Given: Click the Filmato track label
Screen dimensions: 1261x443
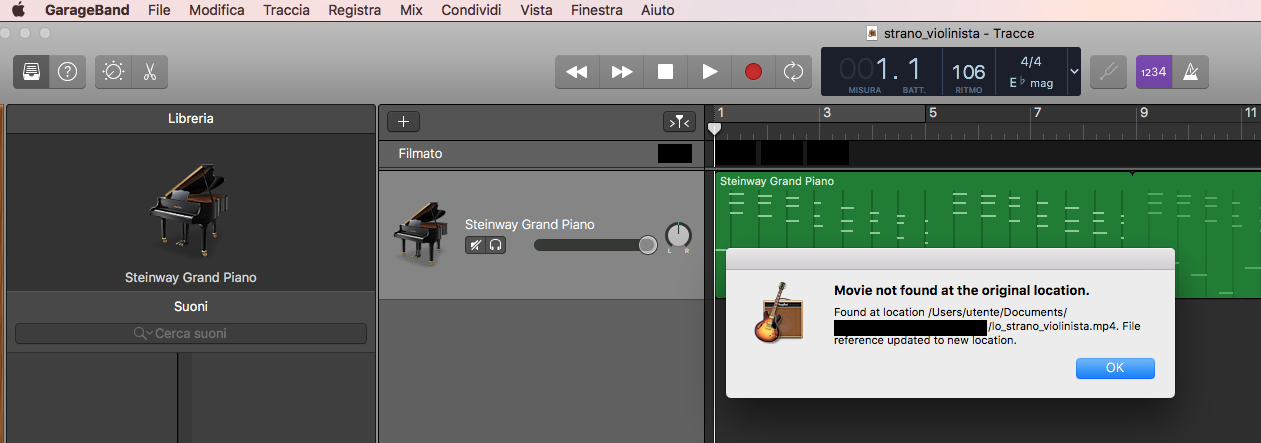Looking at the screenshot, I should (x=420, y=154).
